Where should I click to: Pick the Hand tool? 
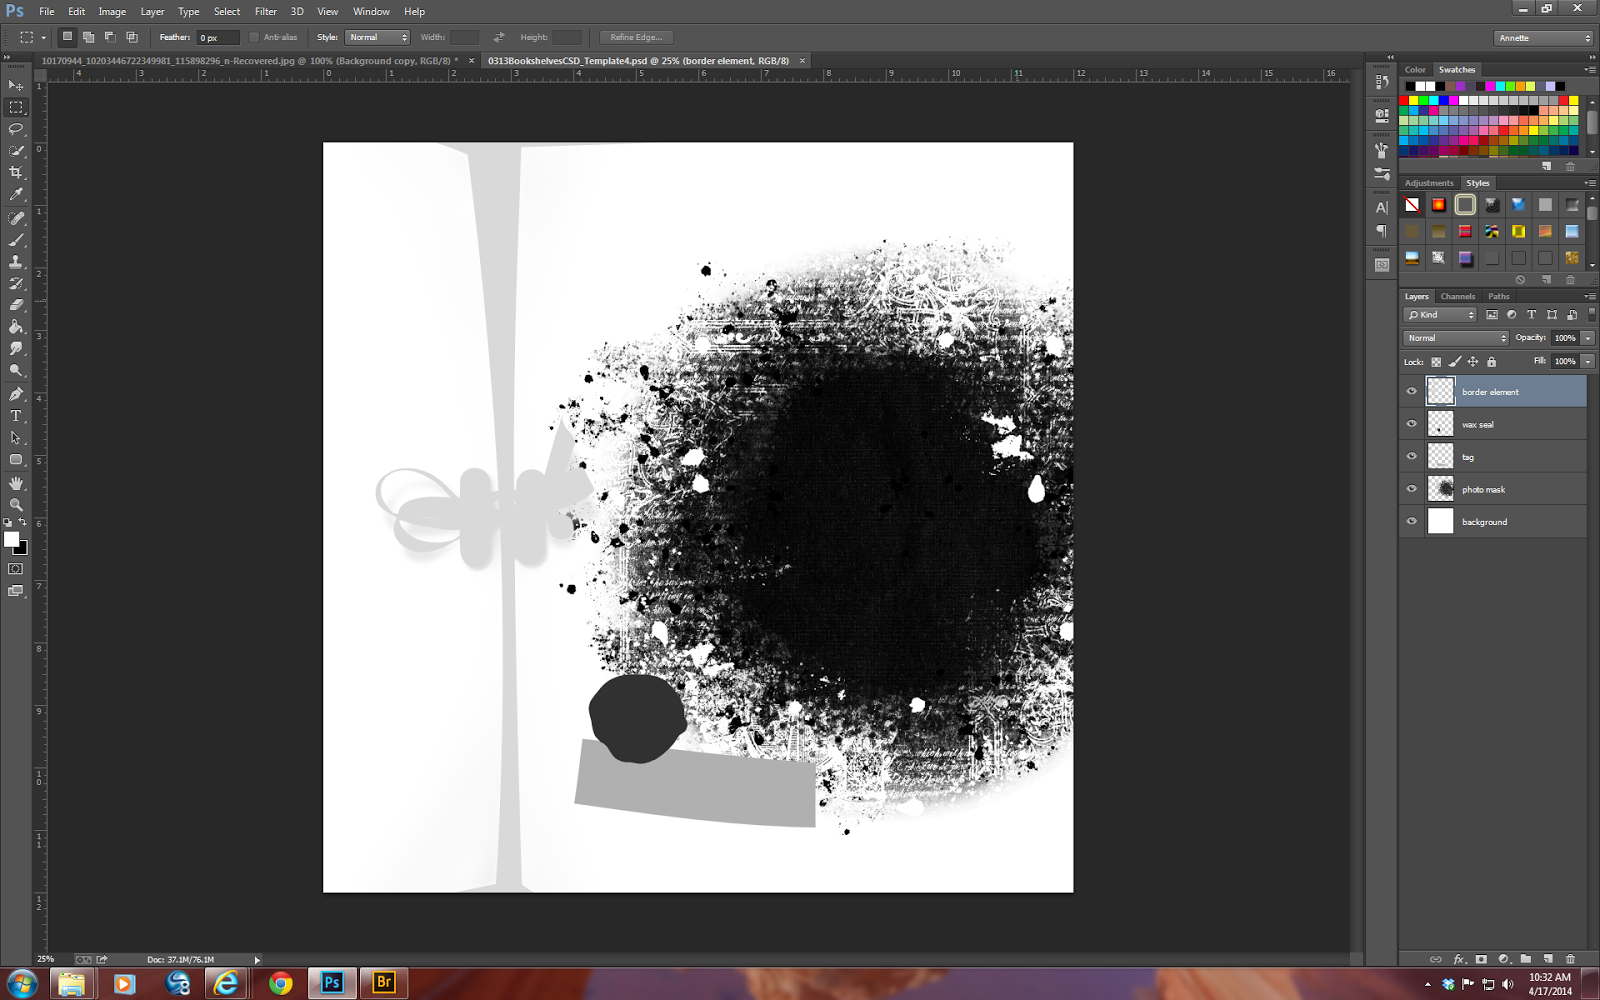[x=16, y=482]
